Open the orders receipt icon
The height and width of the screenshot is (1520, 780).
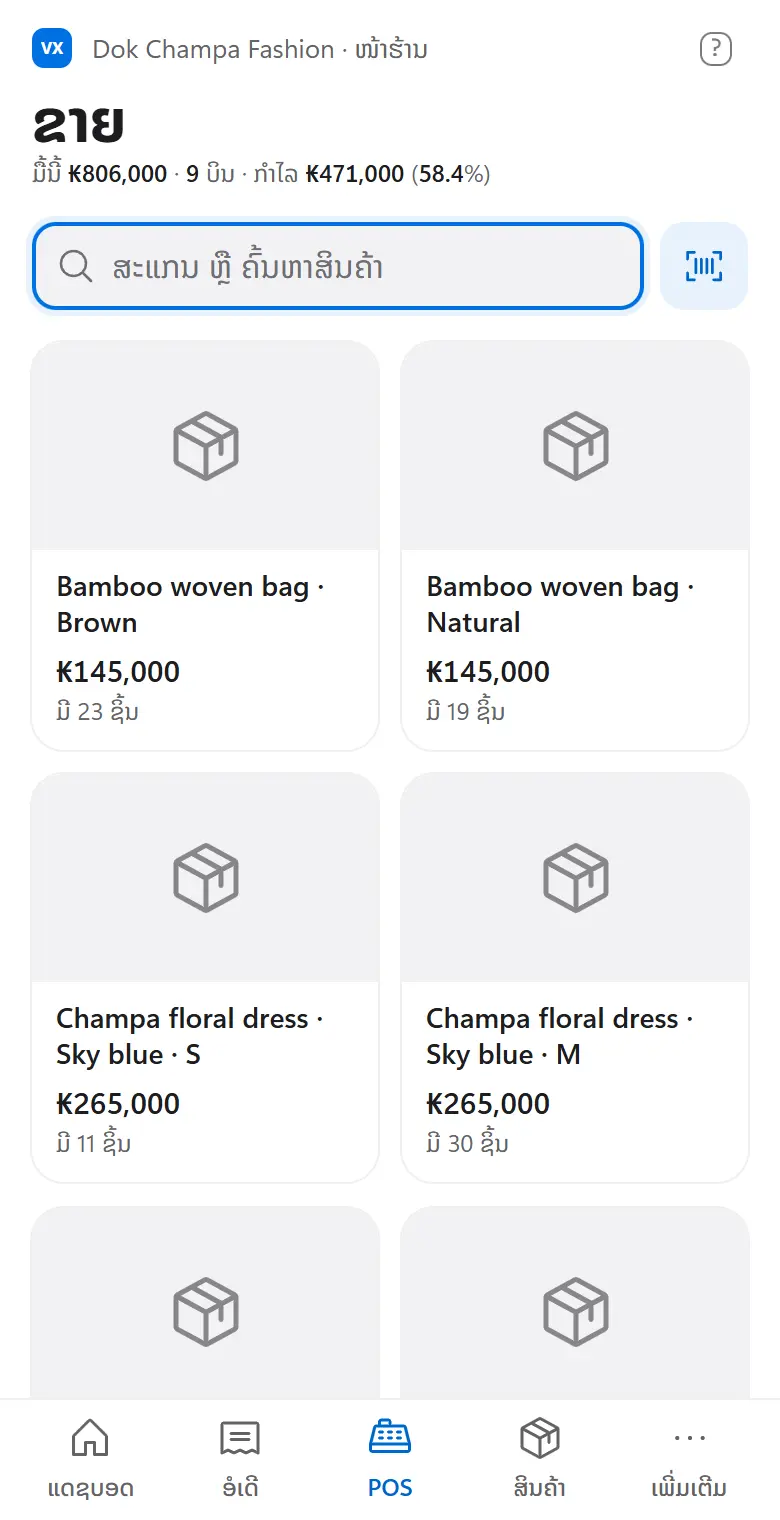coord(240,1439)
